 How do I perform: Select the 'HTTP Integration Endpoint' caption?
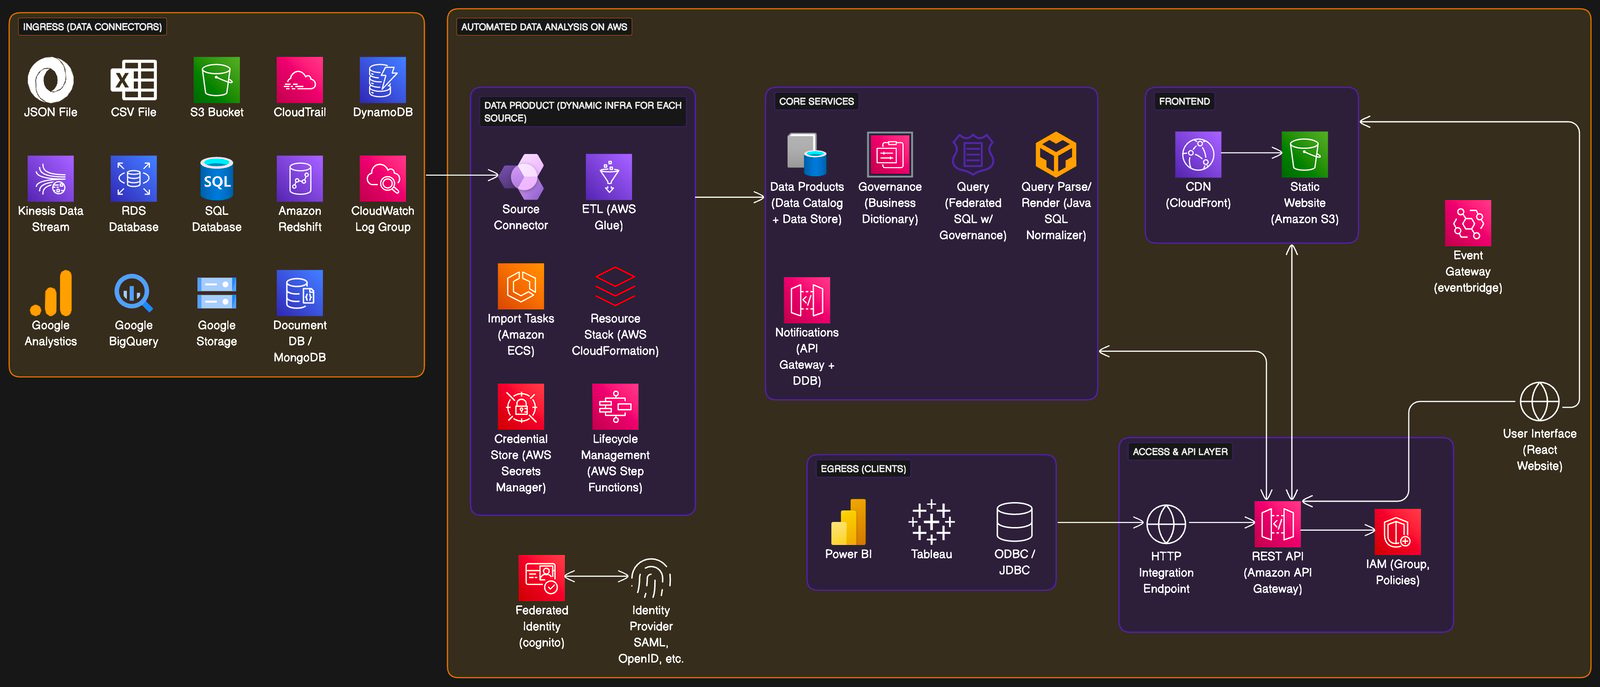(x=1166, y=573)
